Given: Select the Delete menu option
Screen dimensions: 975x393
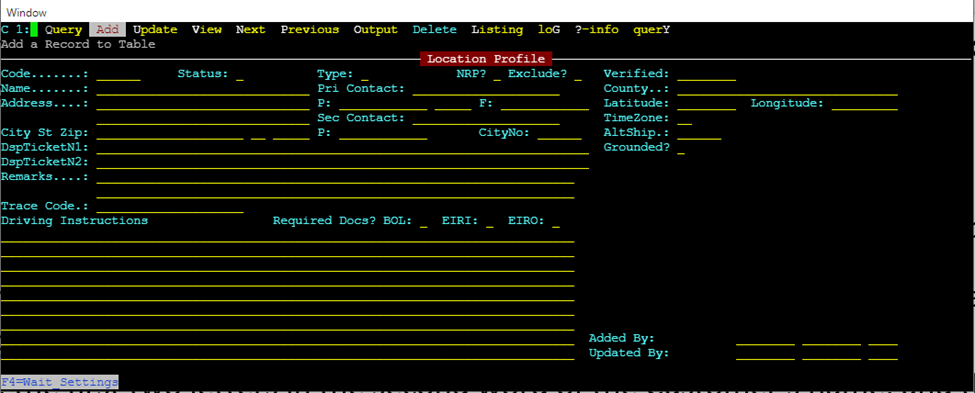Looking at the screenshot, I should [x=435, y=30].
